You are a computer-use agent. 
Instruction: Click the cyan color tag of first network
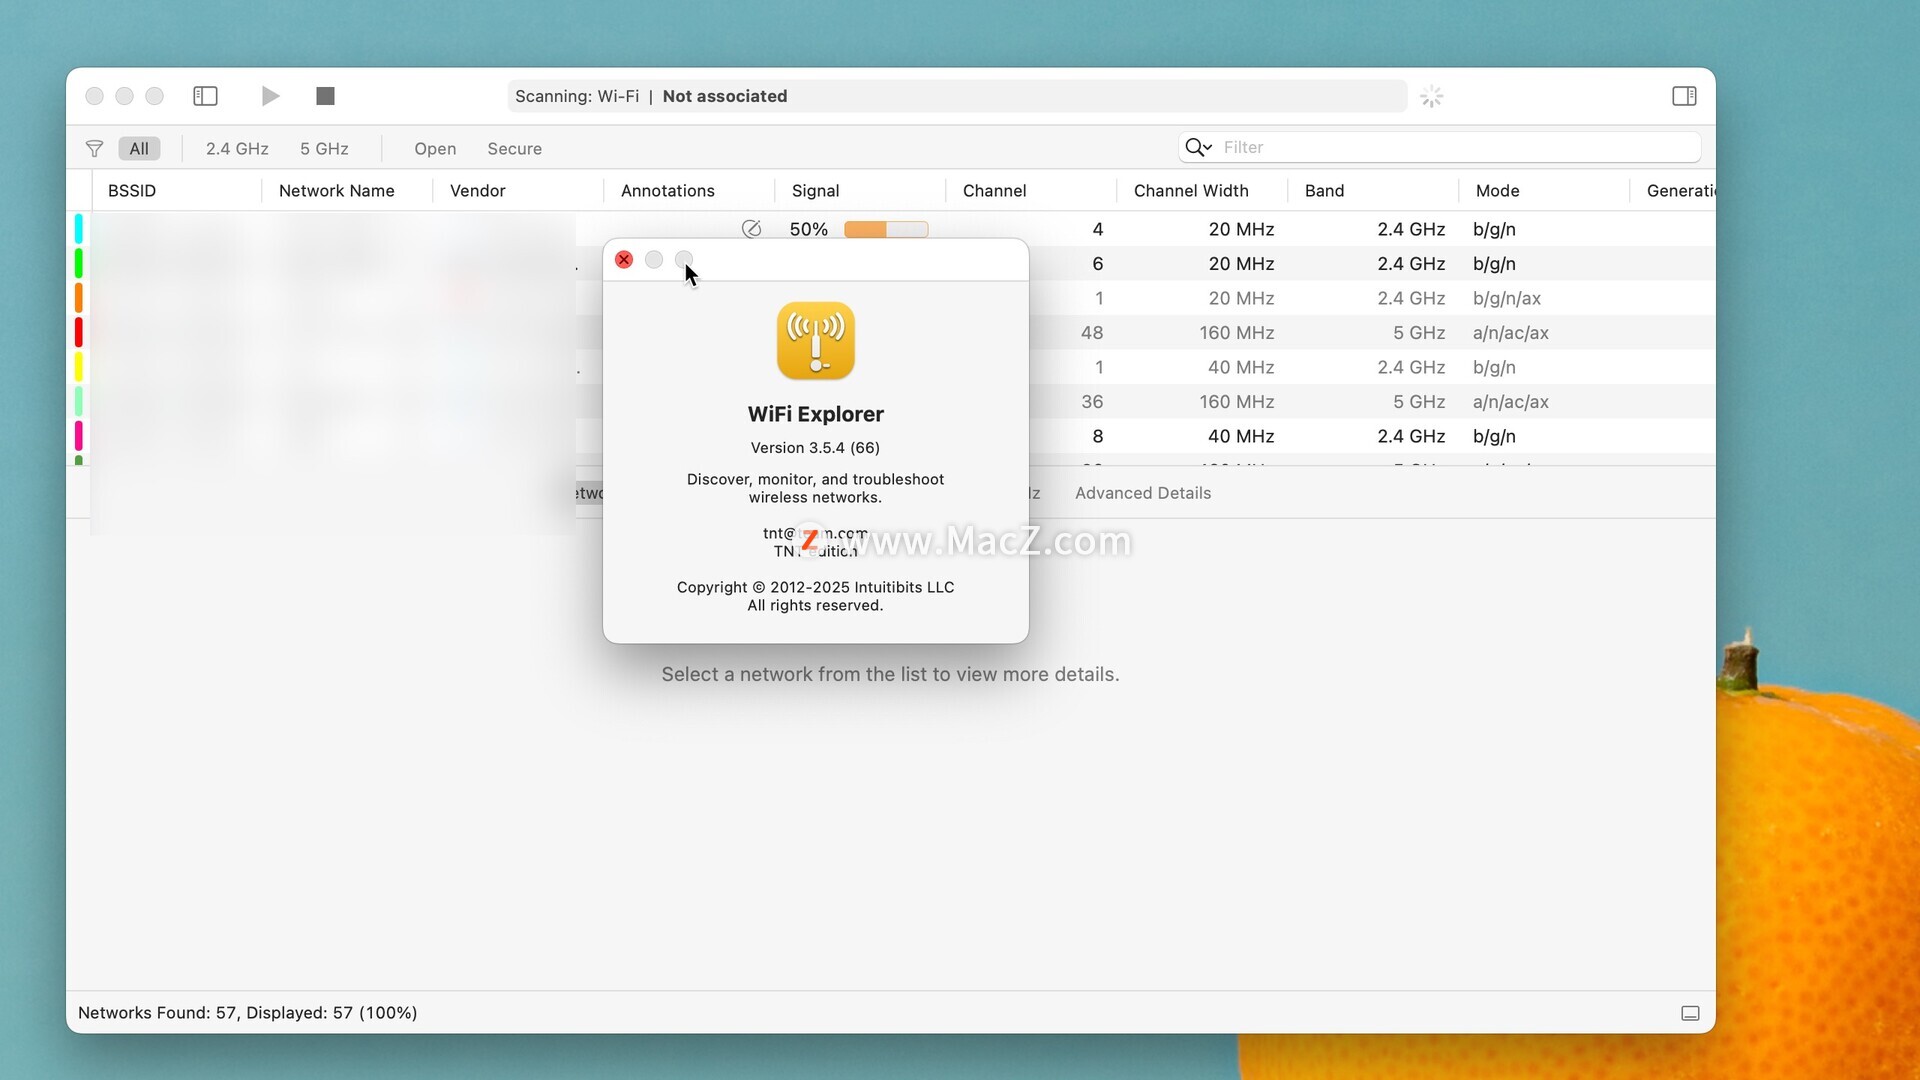78,229
